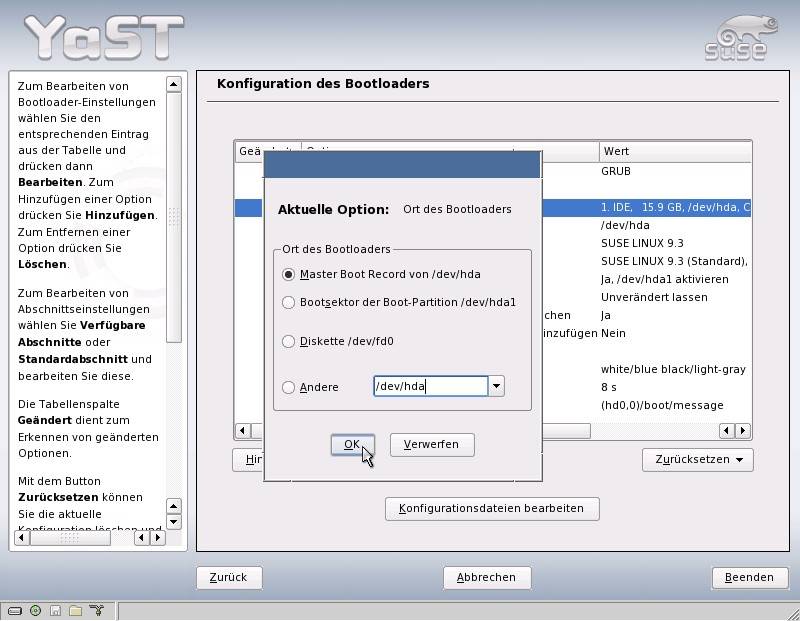This screenshot has width=800, height=621.
Task: Click the floppy disk icon in status bar
Action: 56,610
